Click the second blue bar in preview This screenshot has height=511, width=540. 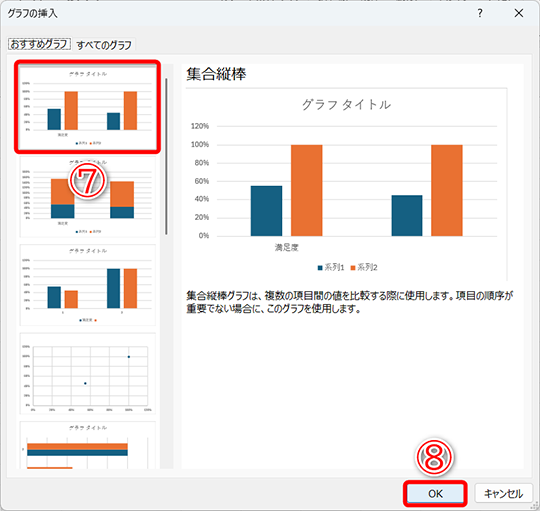click(407, 216)
